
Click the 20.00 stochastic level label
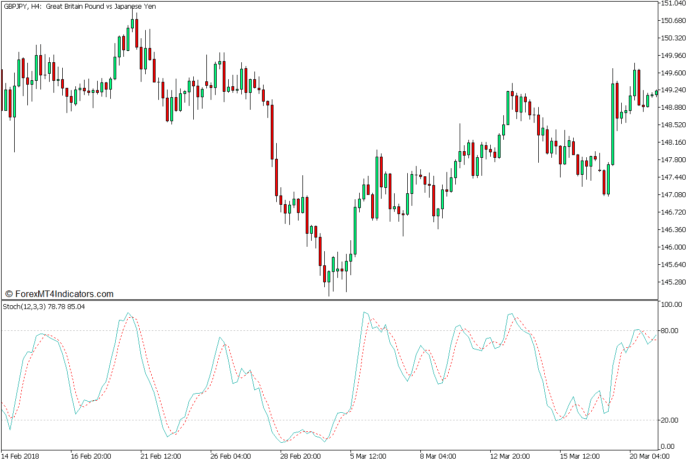(669, 420)
